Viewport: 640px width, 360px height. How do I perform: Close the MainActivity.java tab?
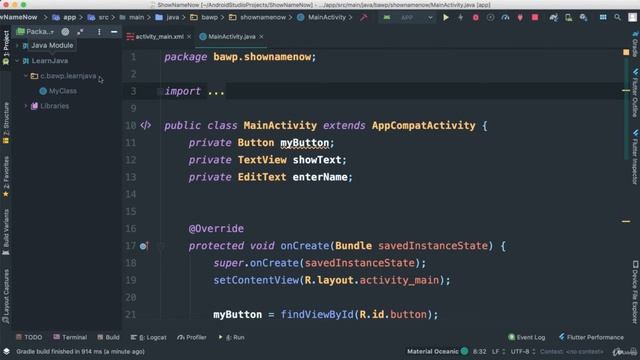(x=261, y=37)
